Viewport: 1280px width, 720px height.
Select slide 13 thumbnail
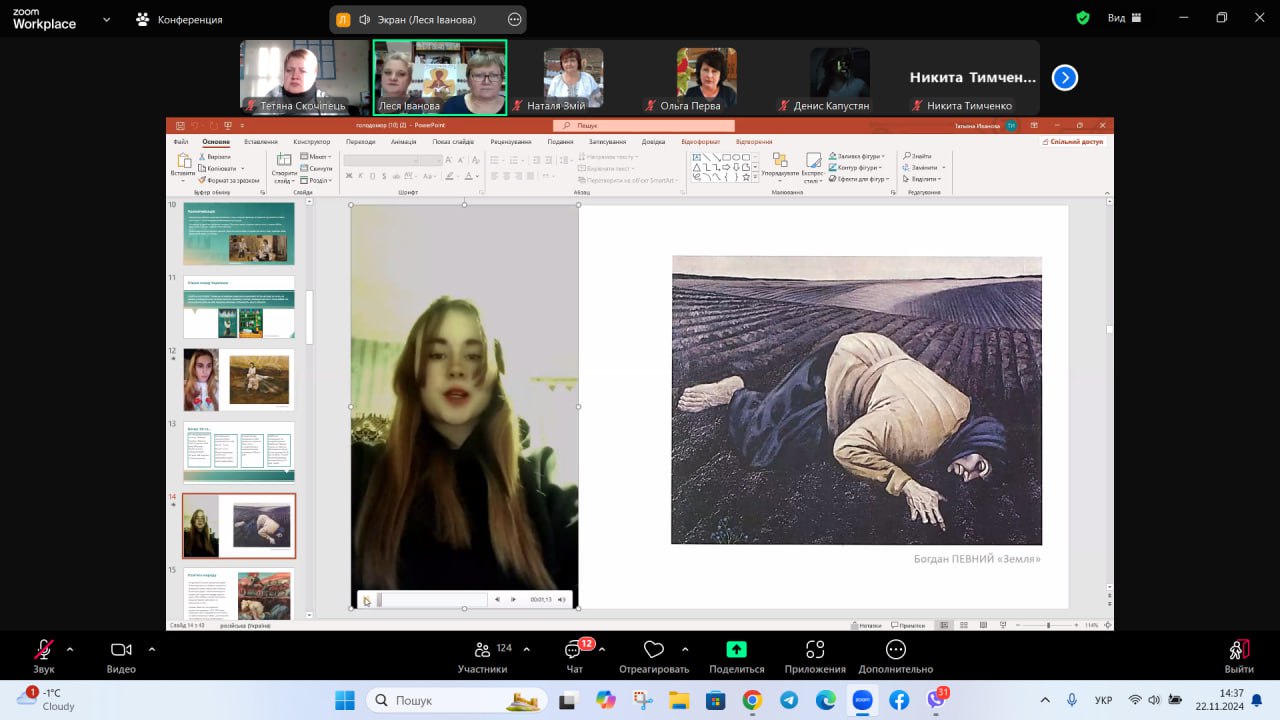239,451
